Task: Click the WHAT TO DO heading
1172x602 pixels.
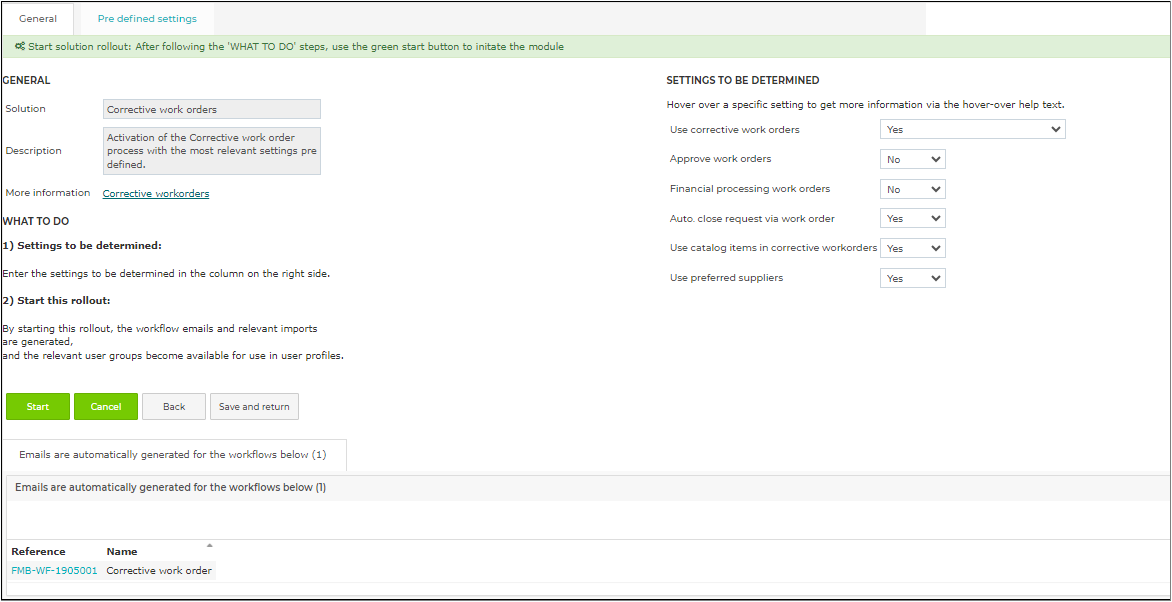Action: pyautogui.click(x=37, y=221)
